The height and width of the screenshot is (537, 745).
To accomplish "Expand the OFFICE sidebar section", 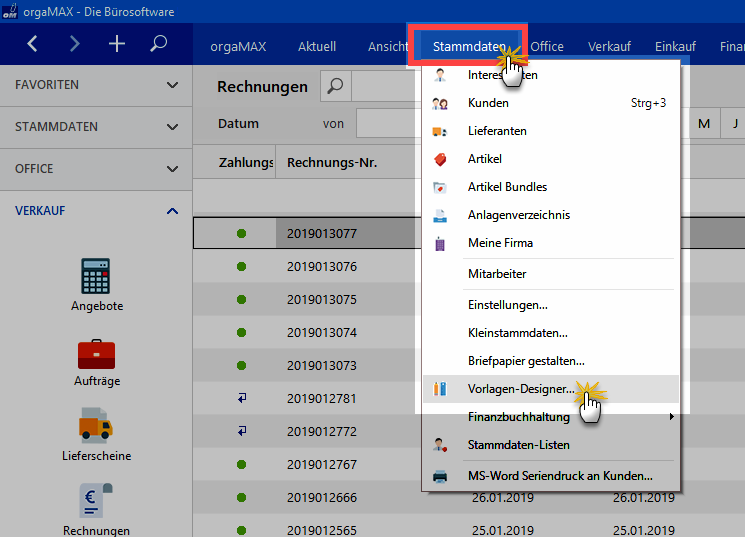I will click(x=96, y=169).
